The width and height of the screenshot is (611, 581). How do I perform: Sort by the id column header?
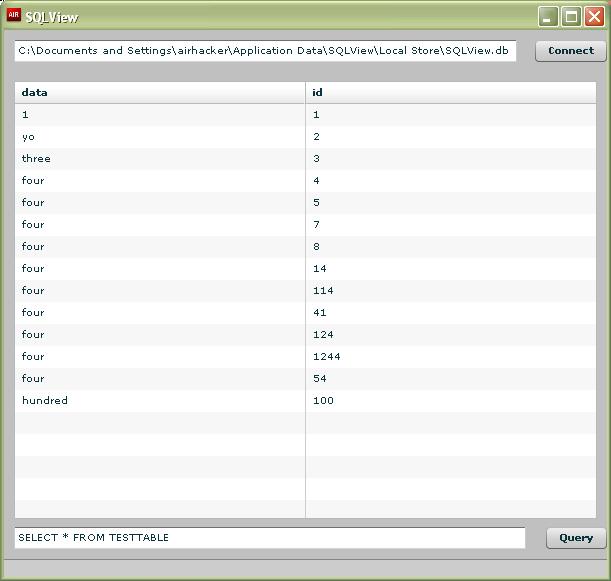451,93
